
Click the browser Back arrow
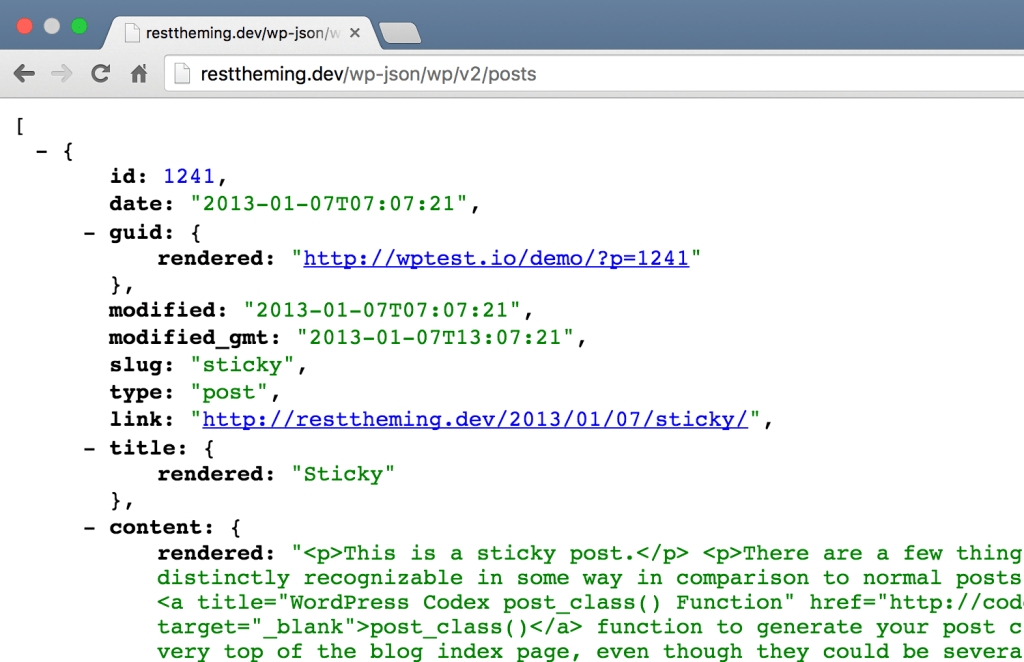(x=24, y=74)
